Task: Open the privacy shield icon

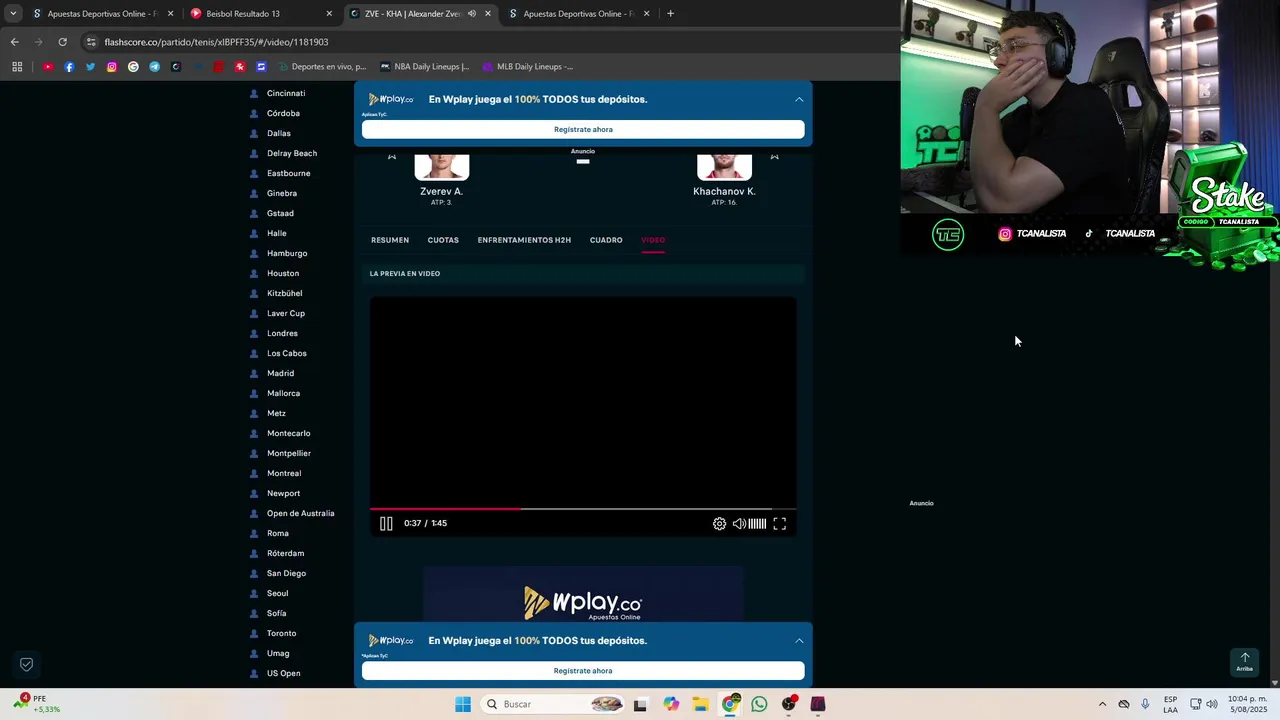Action: click(x=27, y=664)
